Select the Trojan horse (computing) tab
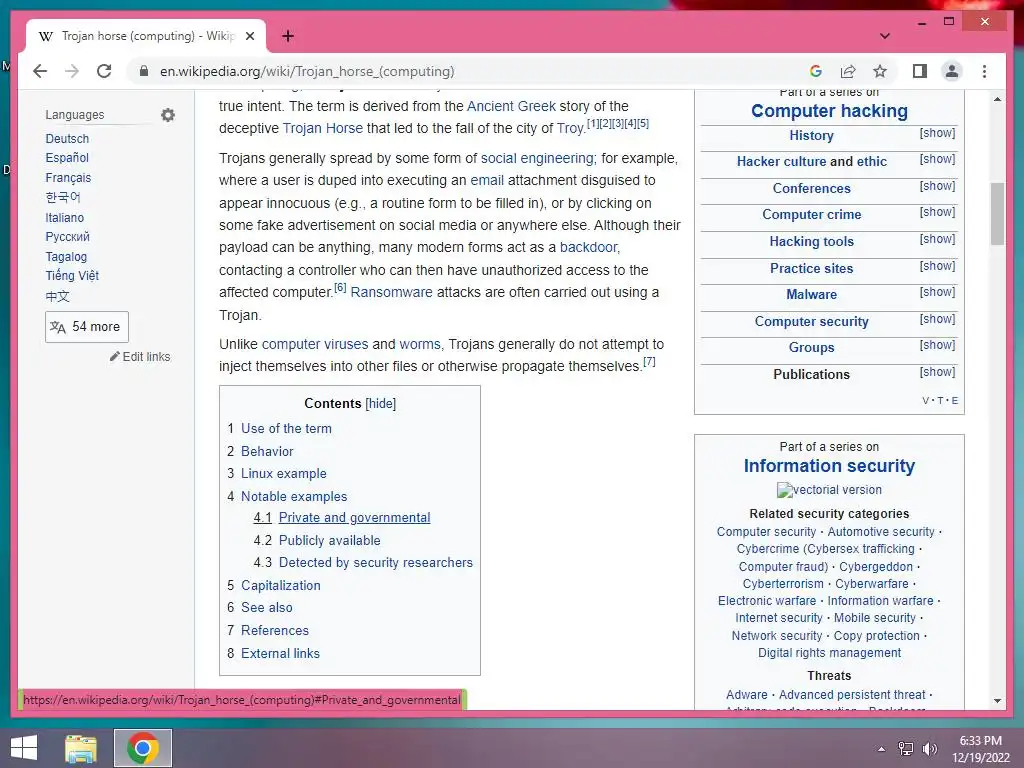1024x768 pixels. click(146, 37)
